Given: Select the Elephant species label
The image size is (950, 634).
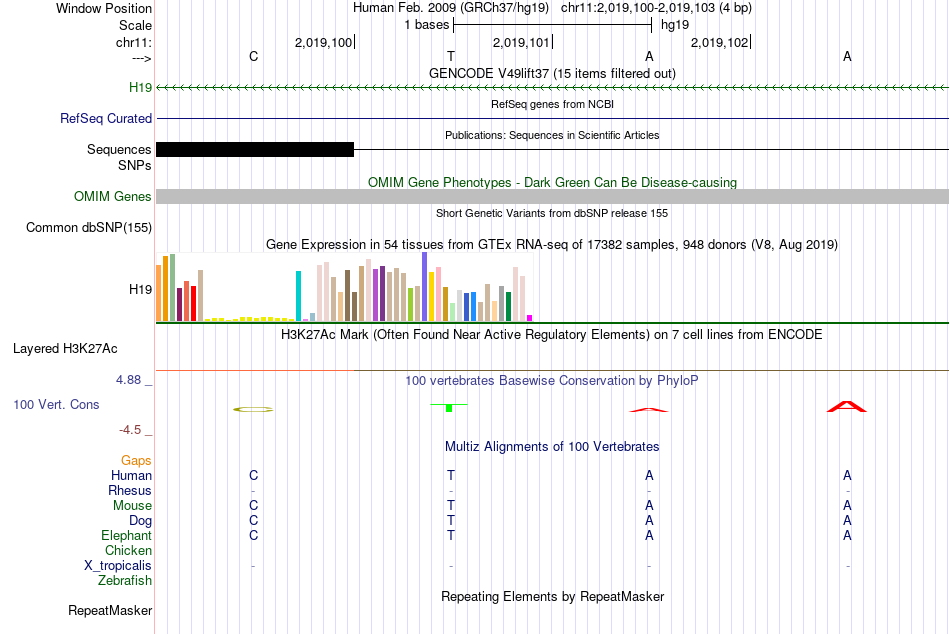Looking at the screenshot, I should tap(127, 535).
